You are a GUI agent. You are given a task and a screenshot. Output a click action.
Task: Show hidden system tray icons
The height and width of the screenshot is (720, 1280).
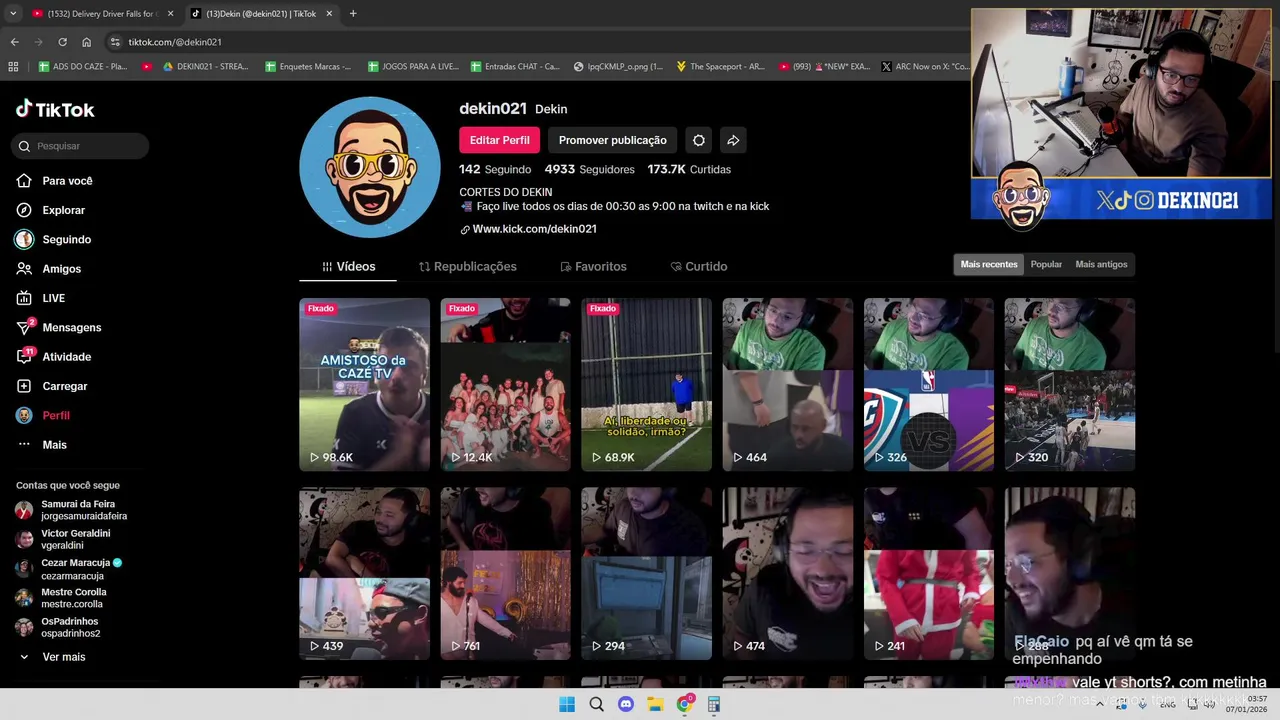pos(1099,704)
